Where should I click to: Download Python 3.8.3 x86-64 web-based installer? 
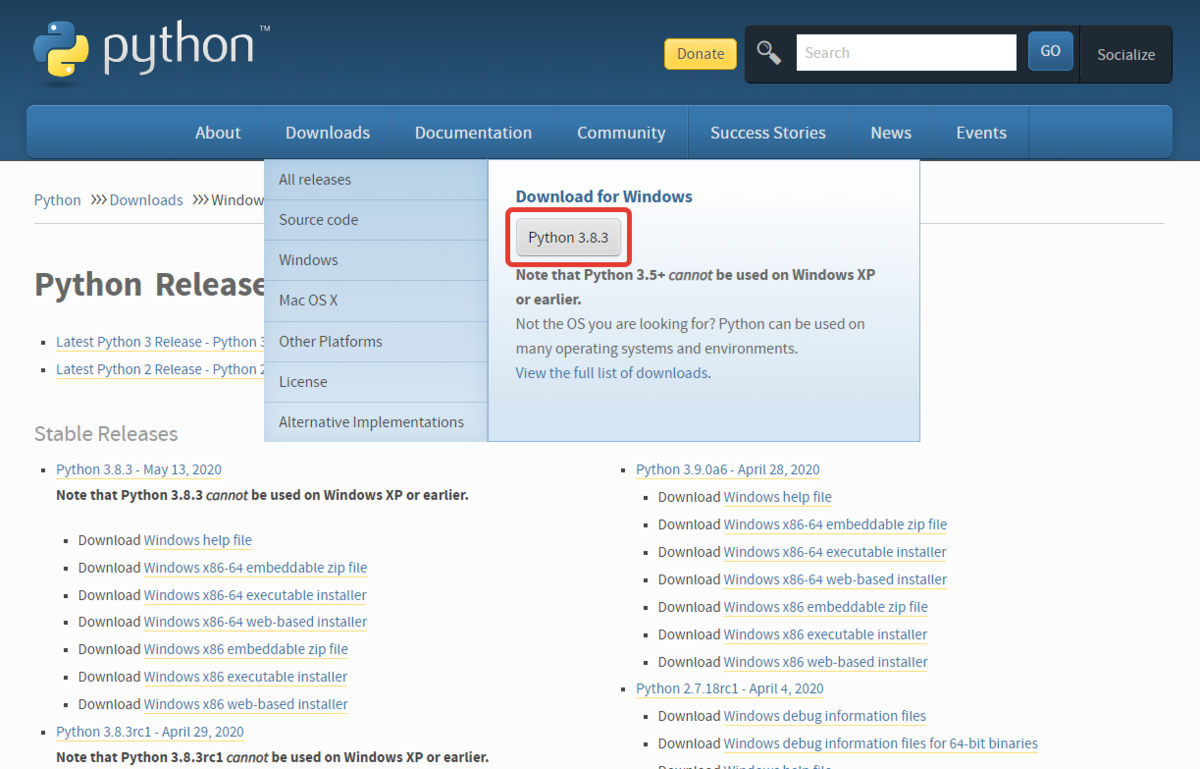coord(255,622)
